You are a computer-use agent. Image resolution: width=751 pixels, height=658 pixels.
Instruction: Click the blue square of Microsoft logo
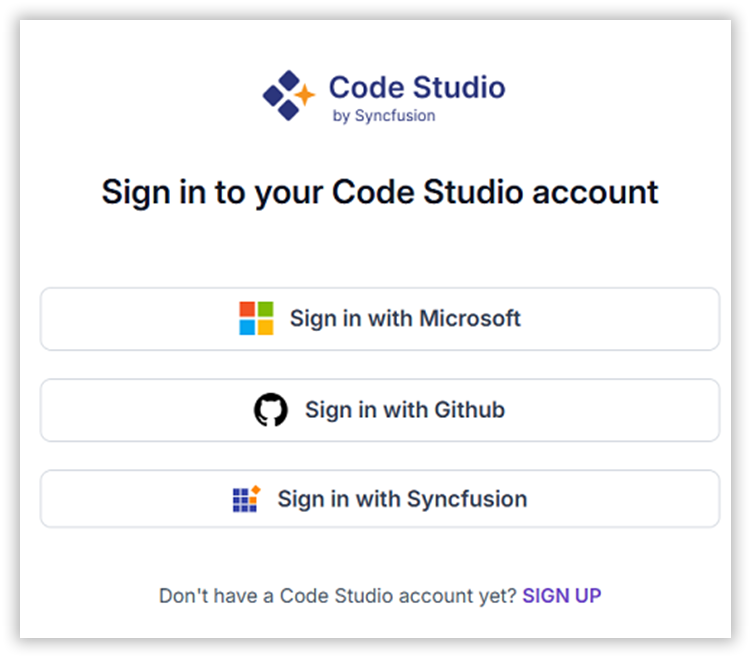point(247,327)
